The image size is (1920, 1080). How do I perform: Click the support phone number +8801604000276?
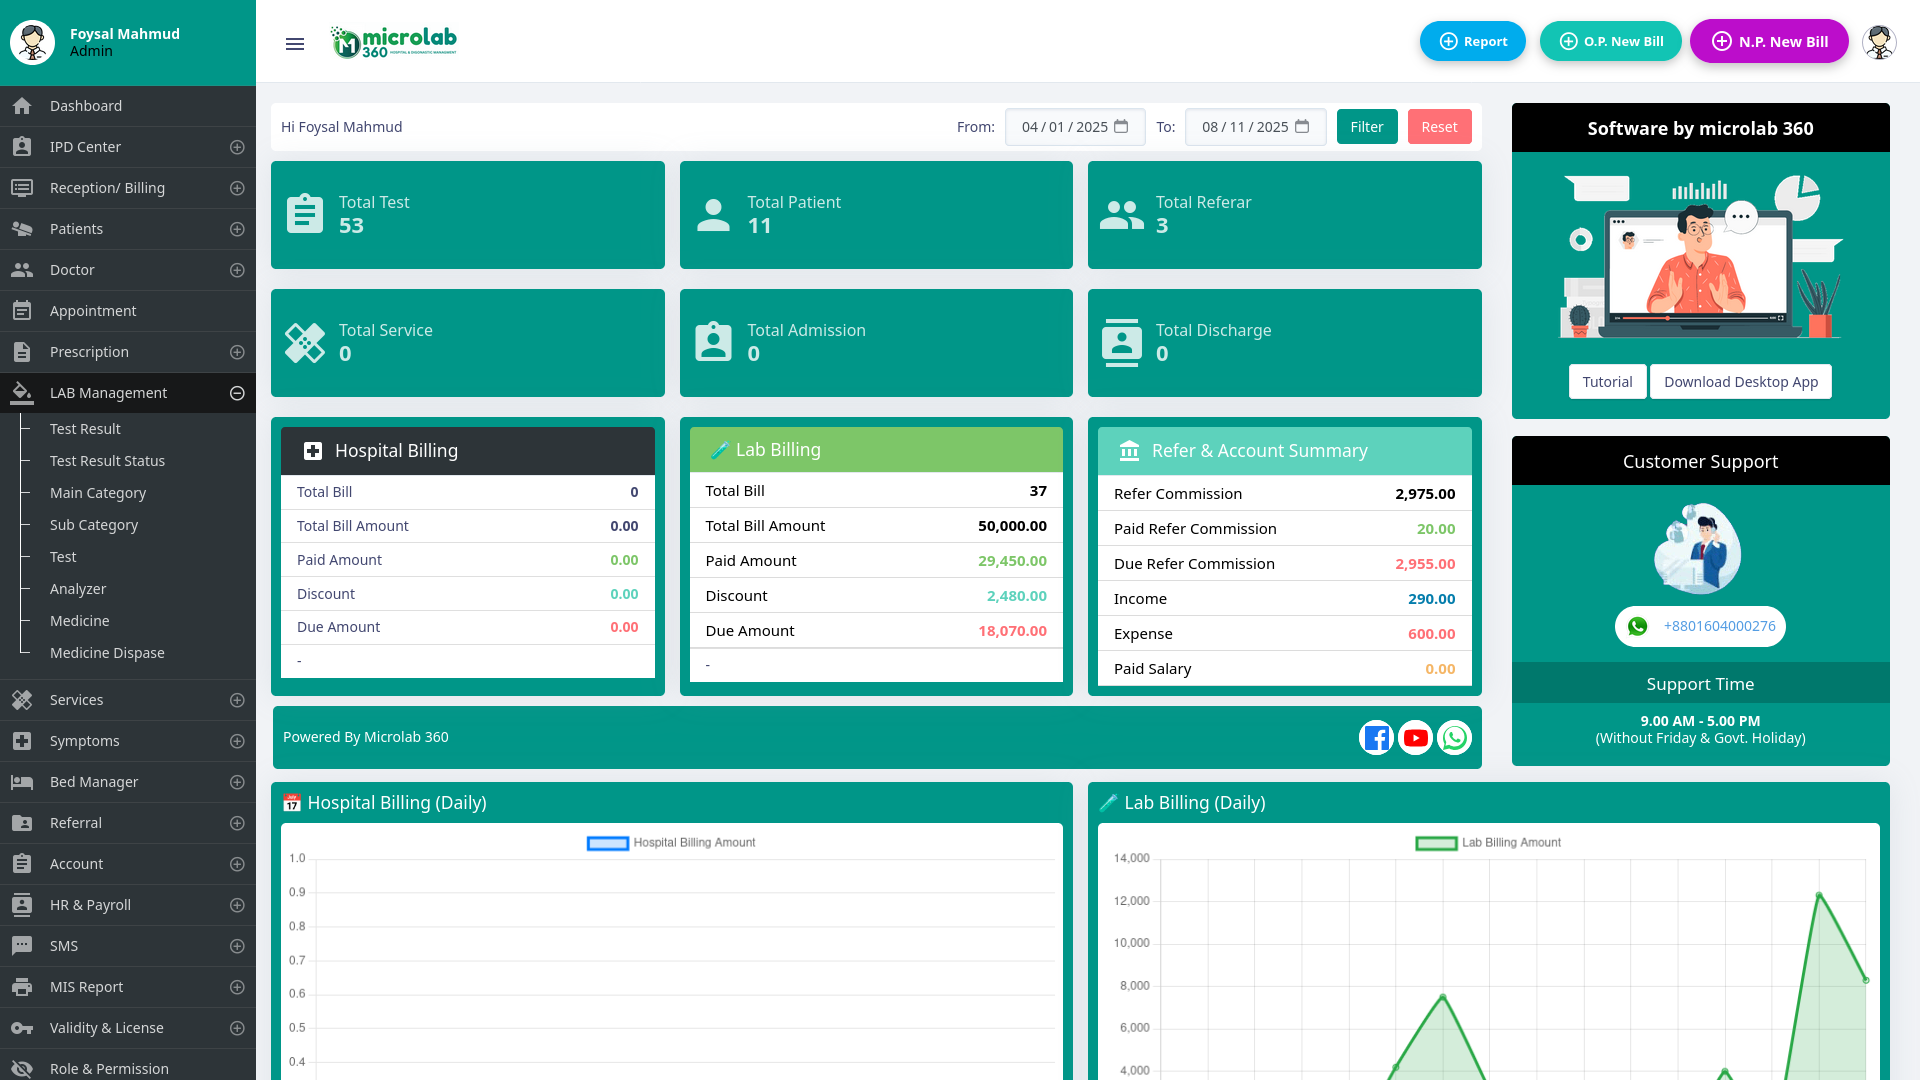click(1719, 626)
